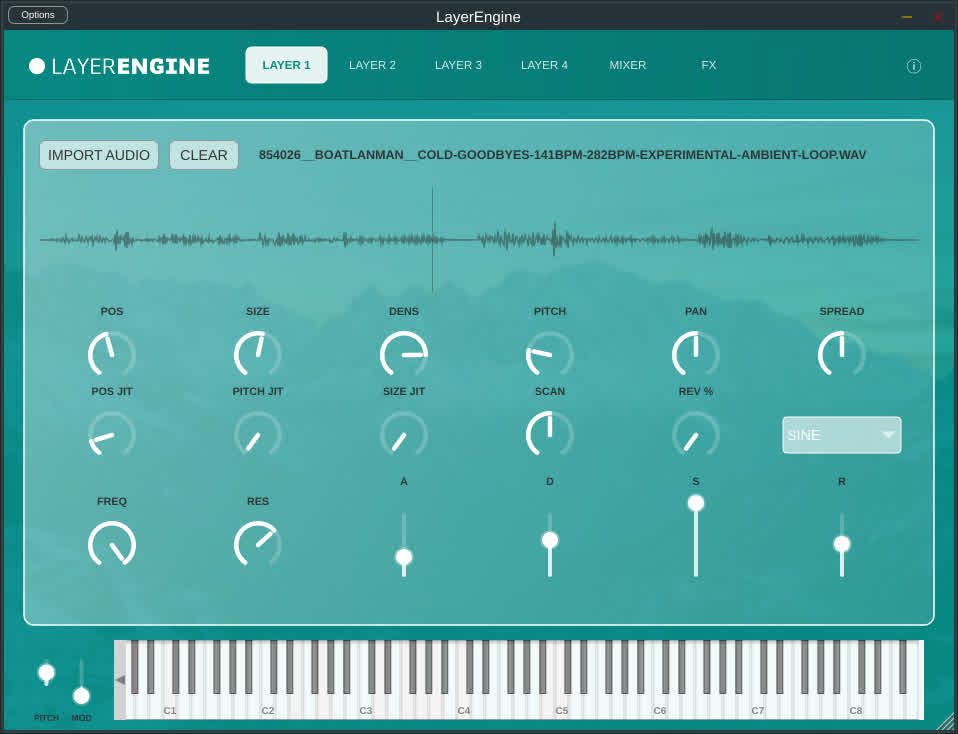Click the Import Audio button
Viewport: 958px width, 734px height.
[x=99, y=155]
